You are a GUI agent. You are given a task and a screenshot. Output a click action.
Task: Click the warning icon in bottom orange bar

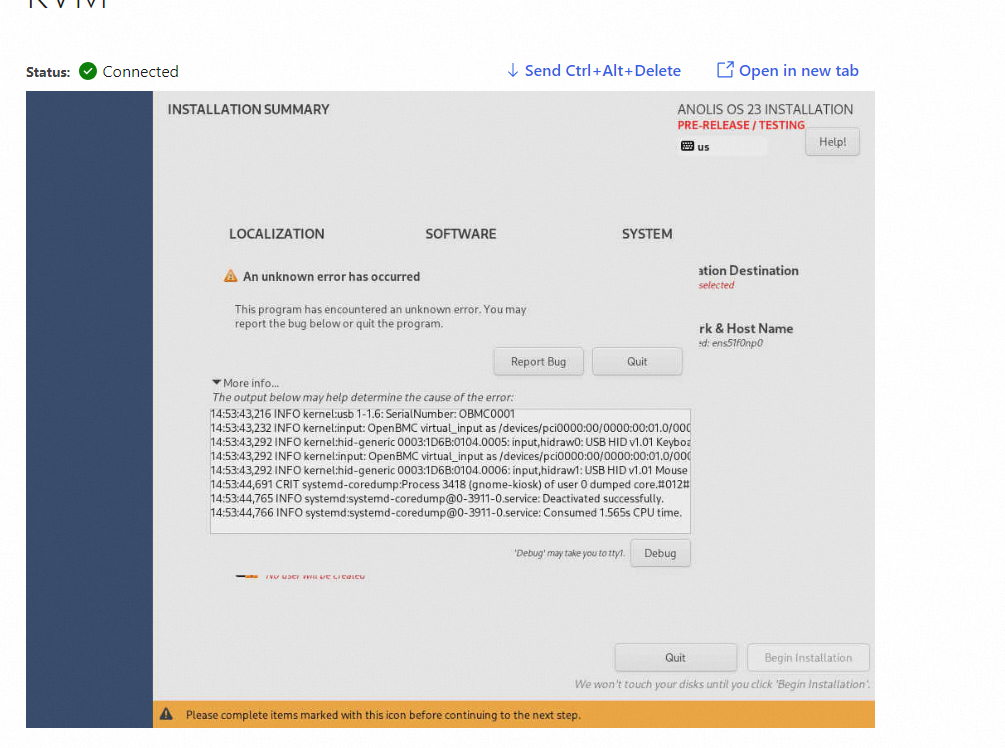(166, 714)
